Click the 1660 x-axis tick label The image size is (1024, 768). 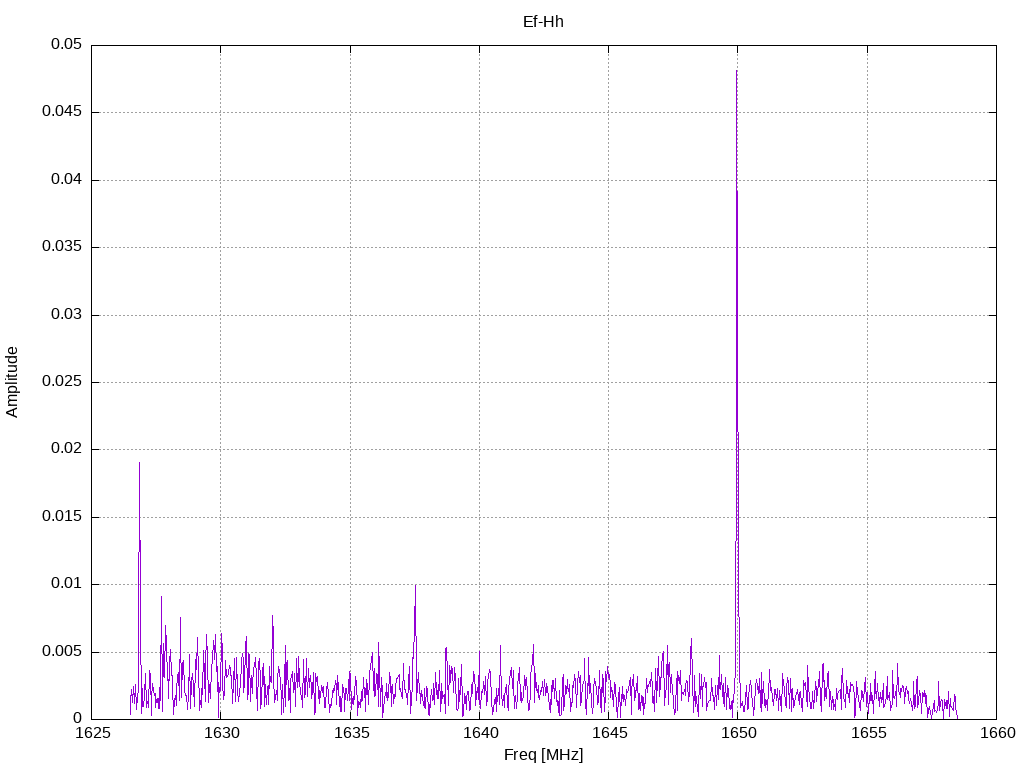pyautogui.click(x=998, y=733)
